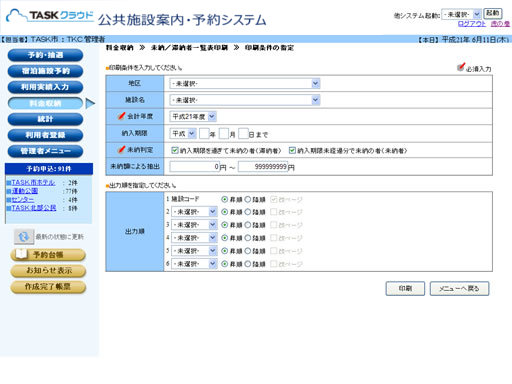Toggle 改ページ checkbox for output order 6

[x=274, y=264]
